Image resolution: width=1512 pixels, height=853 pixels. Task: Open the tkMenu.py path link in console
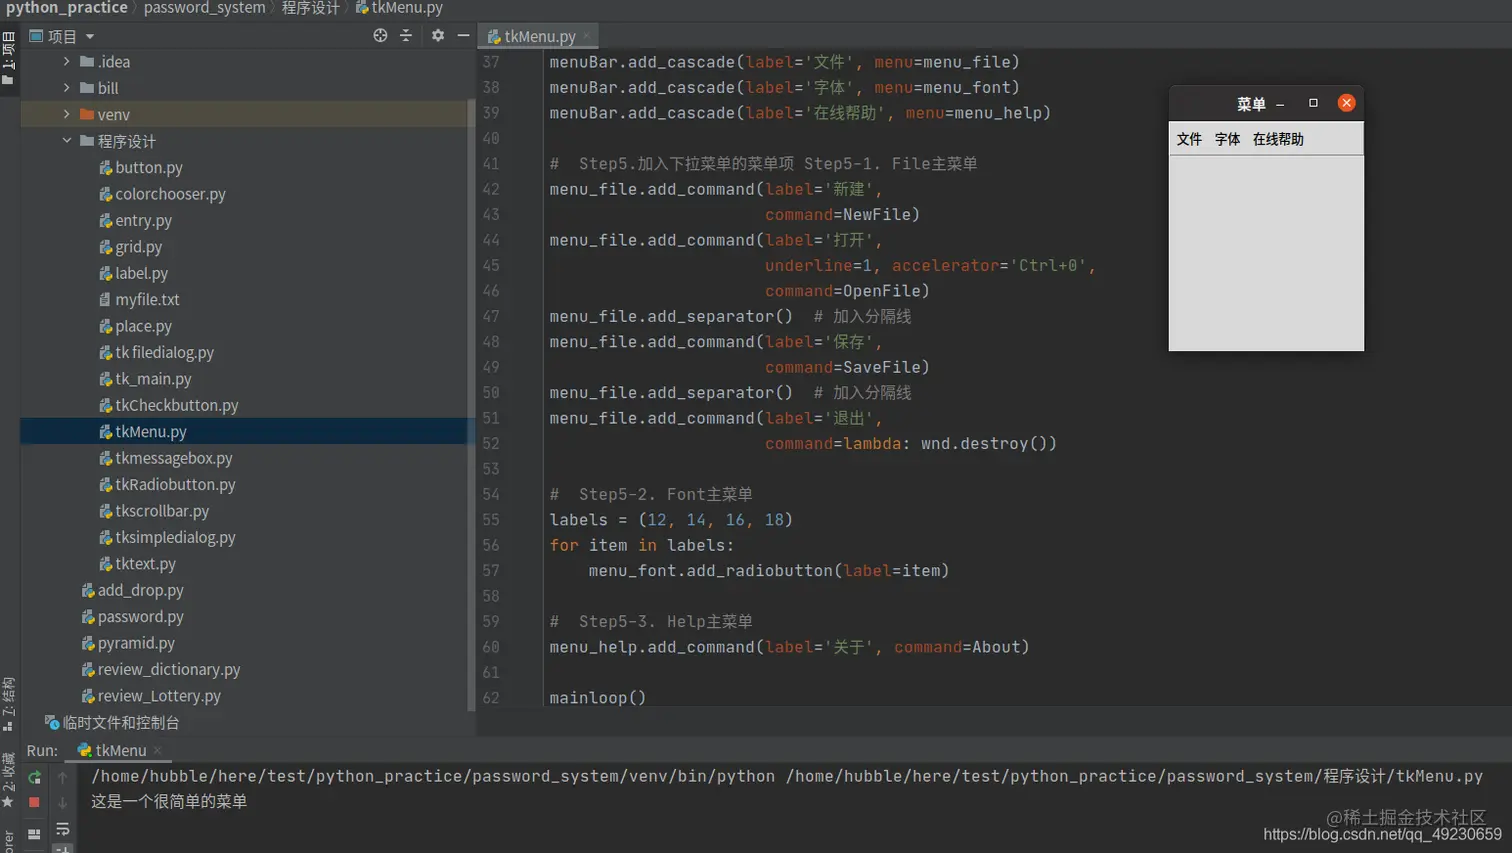click(1134, 776)
